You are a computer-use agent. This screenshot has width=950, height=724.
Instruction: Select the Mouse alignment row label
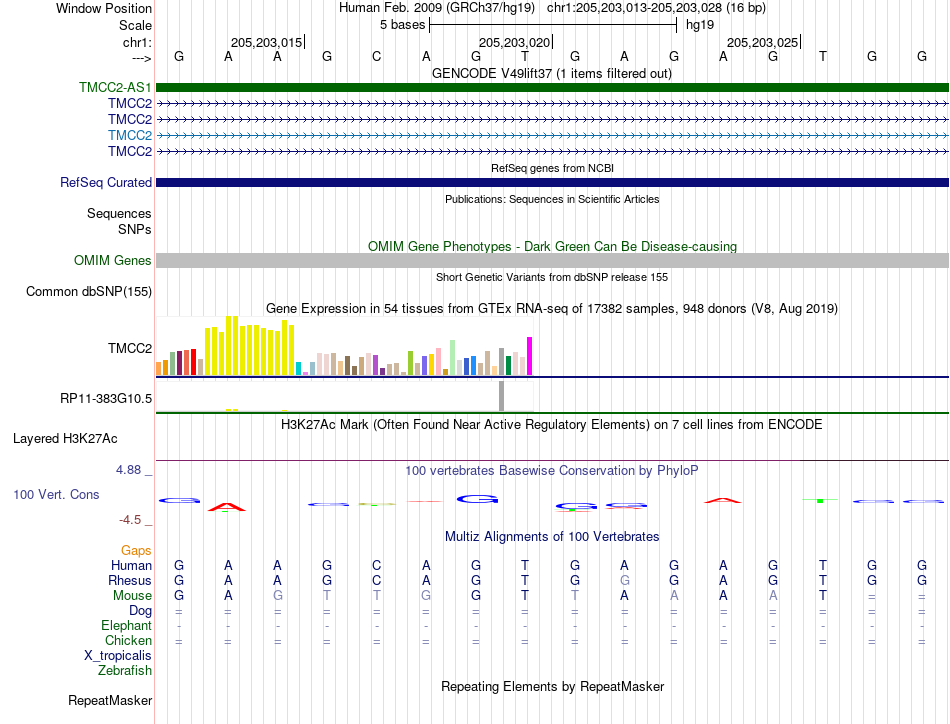point(132,596)
